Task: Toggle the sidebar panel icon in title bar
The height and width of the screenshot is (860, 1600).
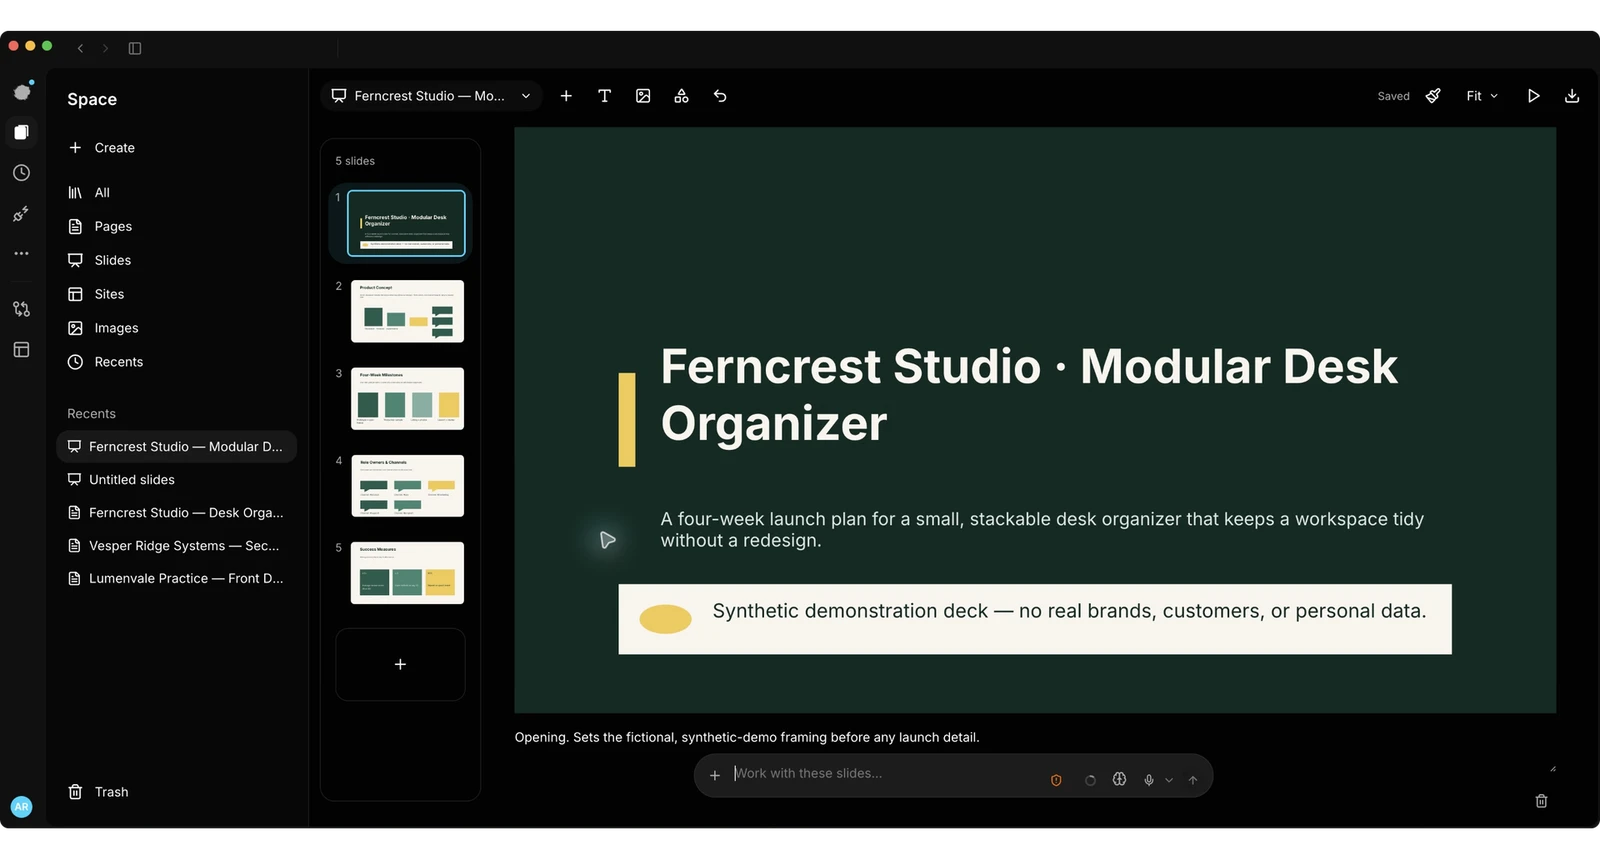Action: pos(135,48)
